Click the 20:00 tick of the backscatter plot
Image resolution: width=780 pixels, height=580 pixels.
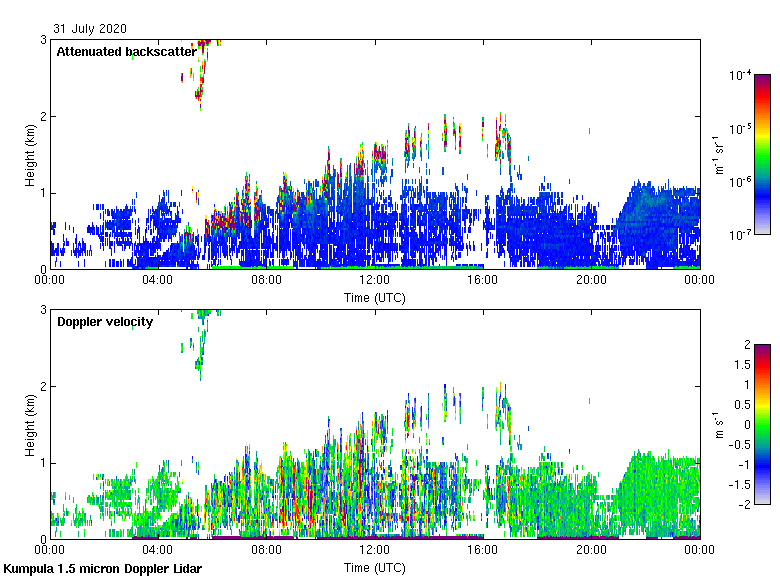[591, 280]
